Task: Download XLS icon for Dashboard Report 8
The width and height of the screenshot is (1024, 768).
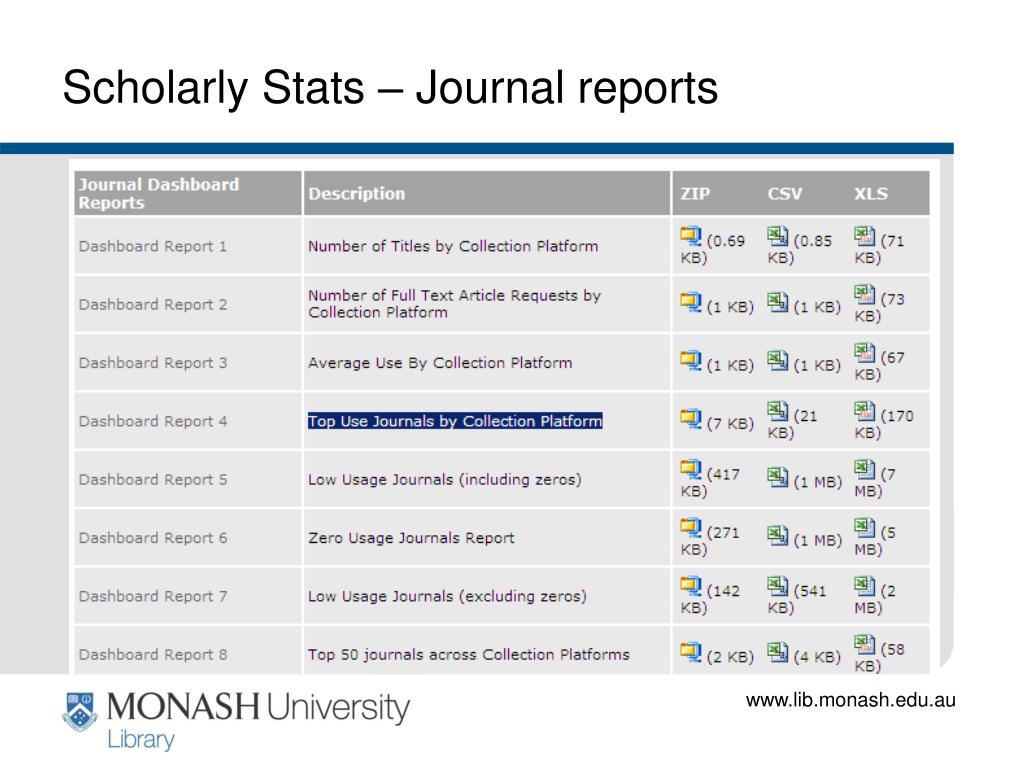Action: (865, 644)
